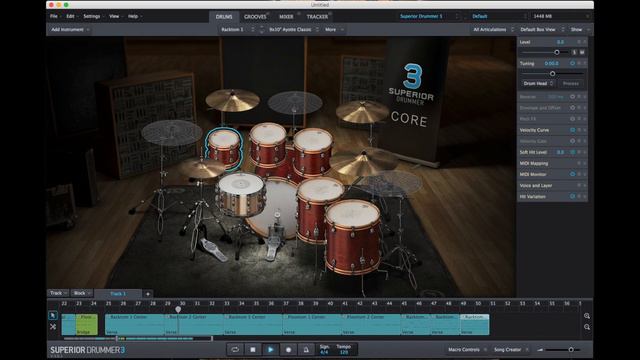
Task: Select the kick drum pedal
Action: tap(274, 243)
